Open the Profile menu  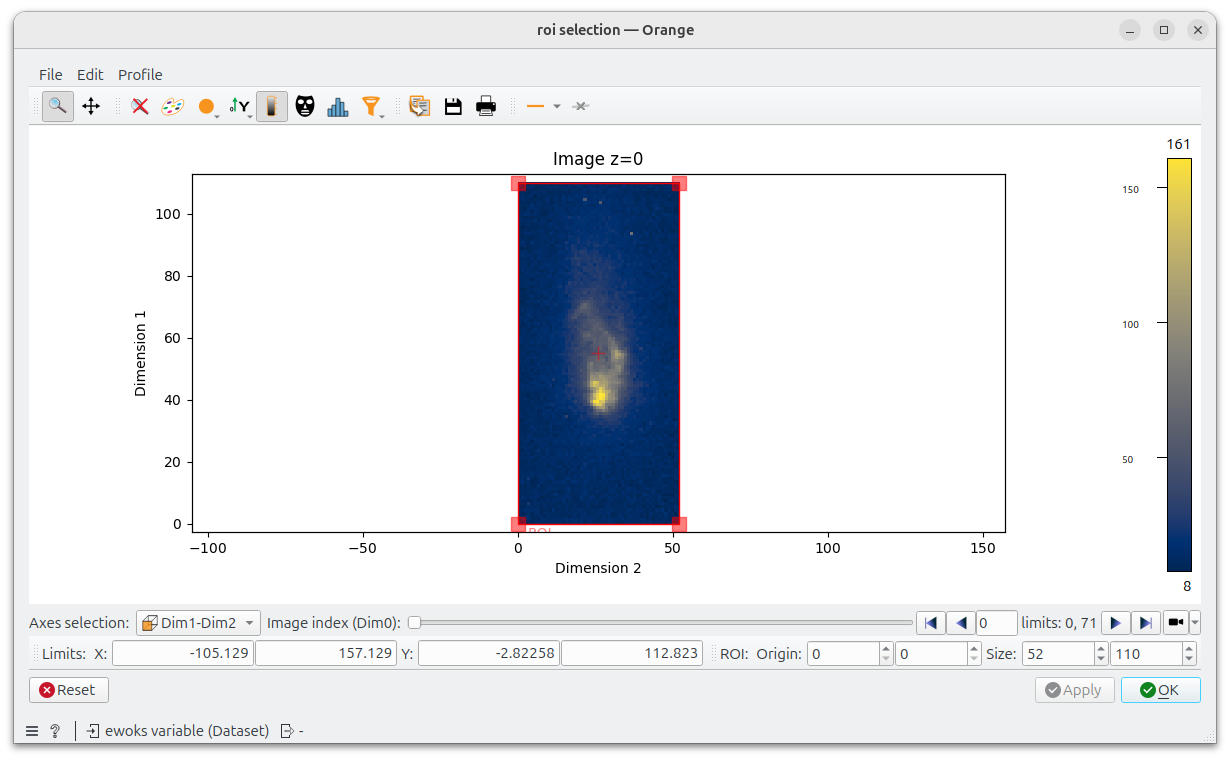click(140, 75)
